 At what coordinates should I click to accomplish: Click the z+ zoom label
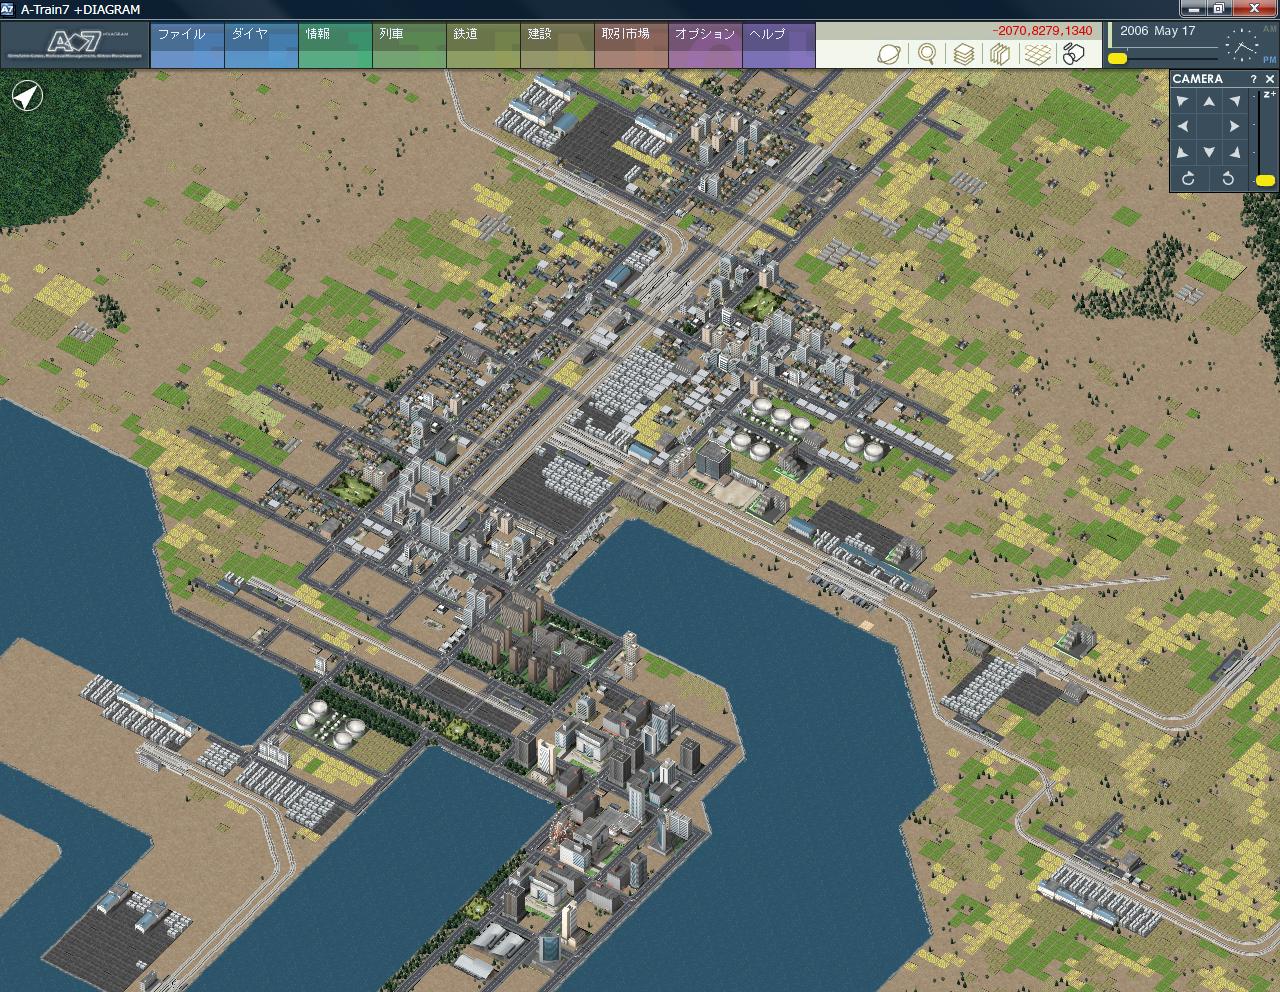[x=1268, y=95]
